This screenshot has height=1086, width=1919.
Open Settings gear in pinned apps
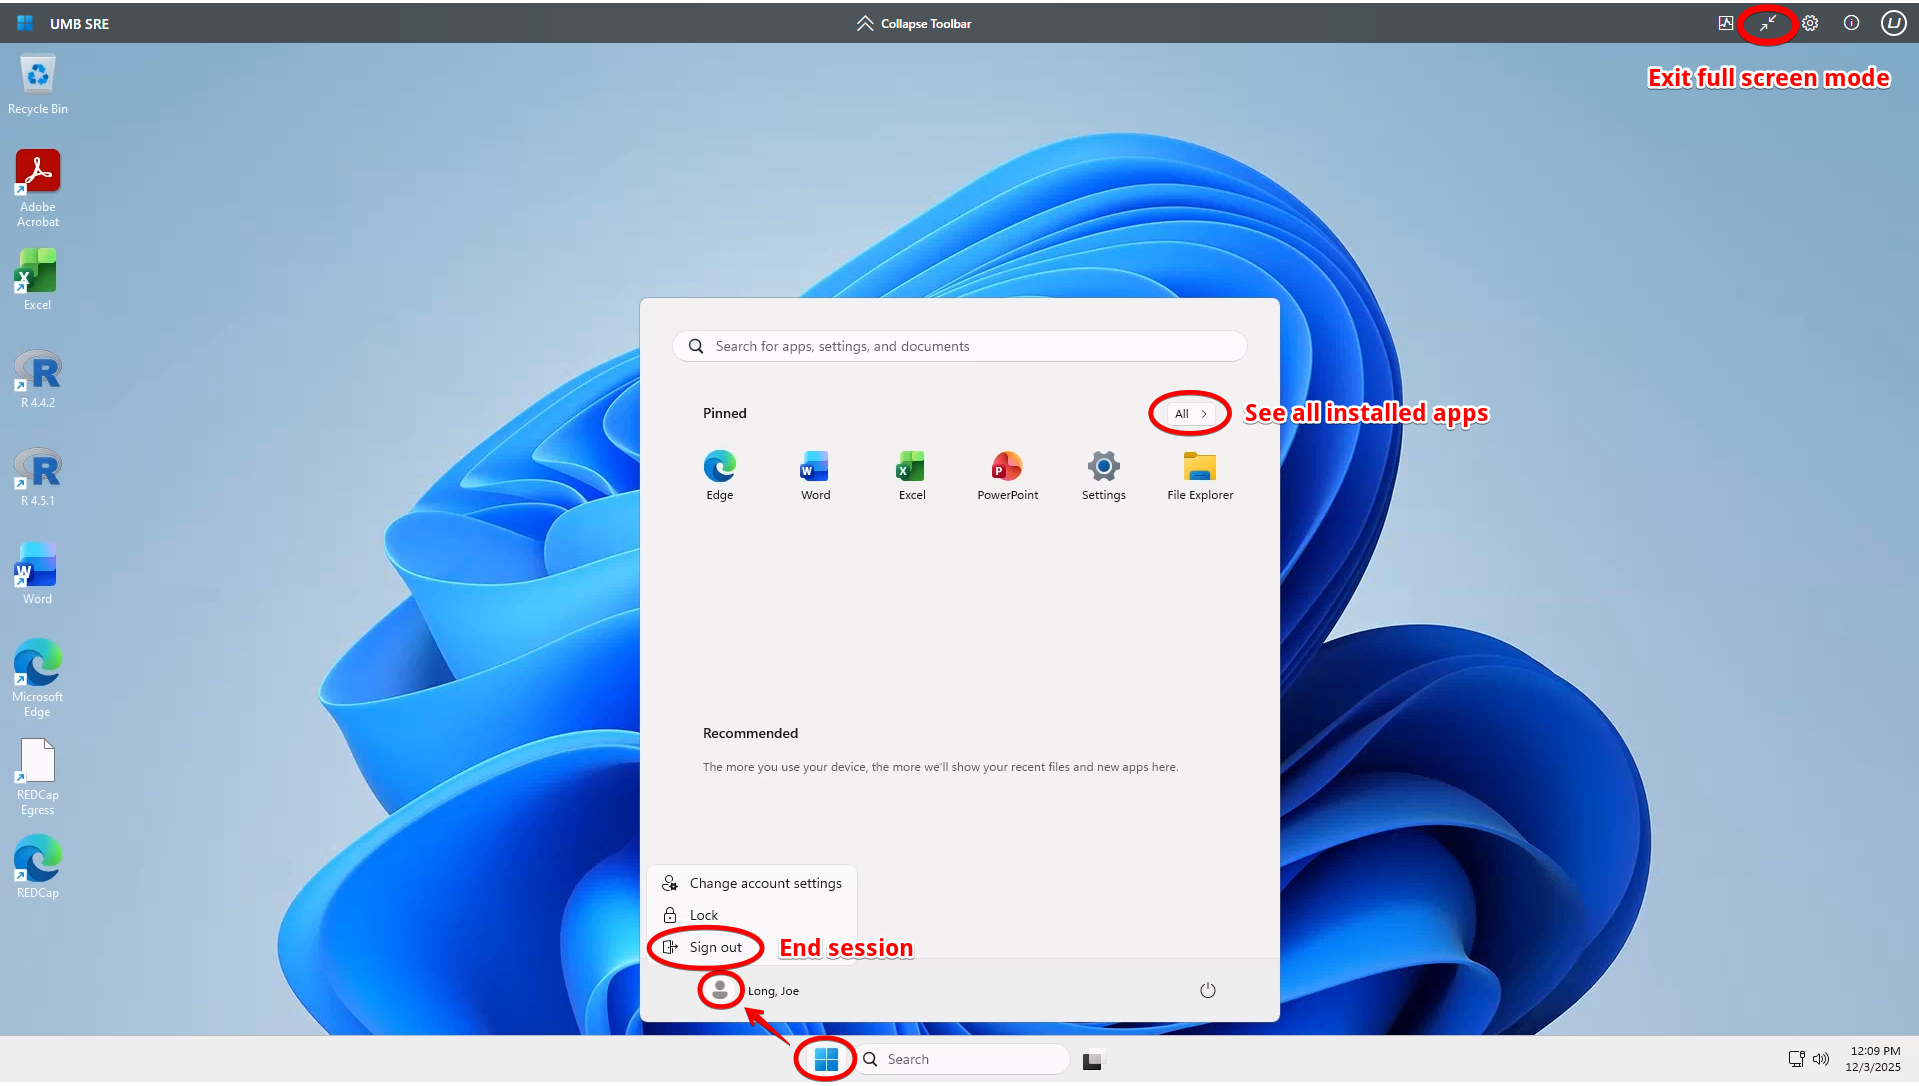point(1103,475)
